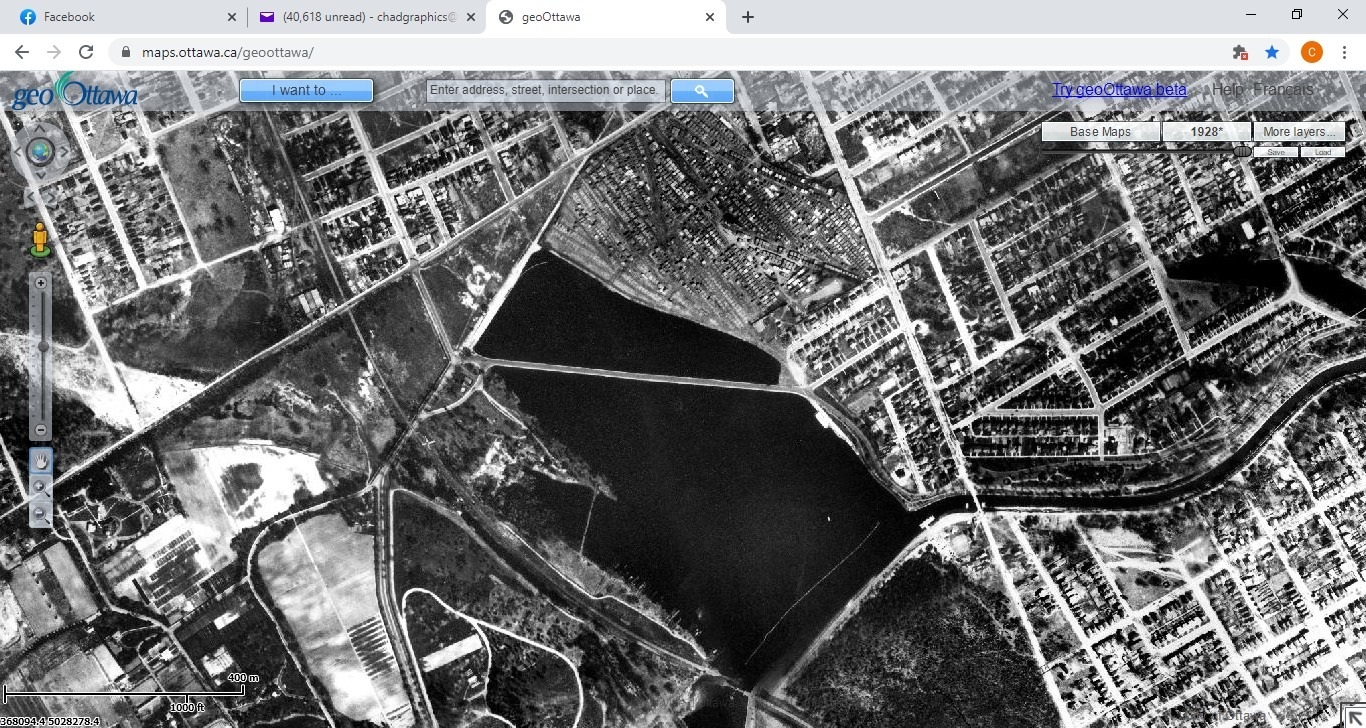Open the Try geoOttawa beta link
Image resolution: width=1366 pixels, height=728 pixels.
[1119, 90]
